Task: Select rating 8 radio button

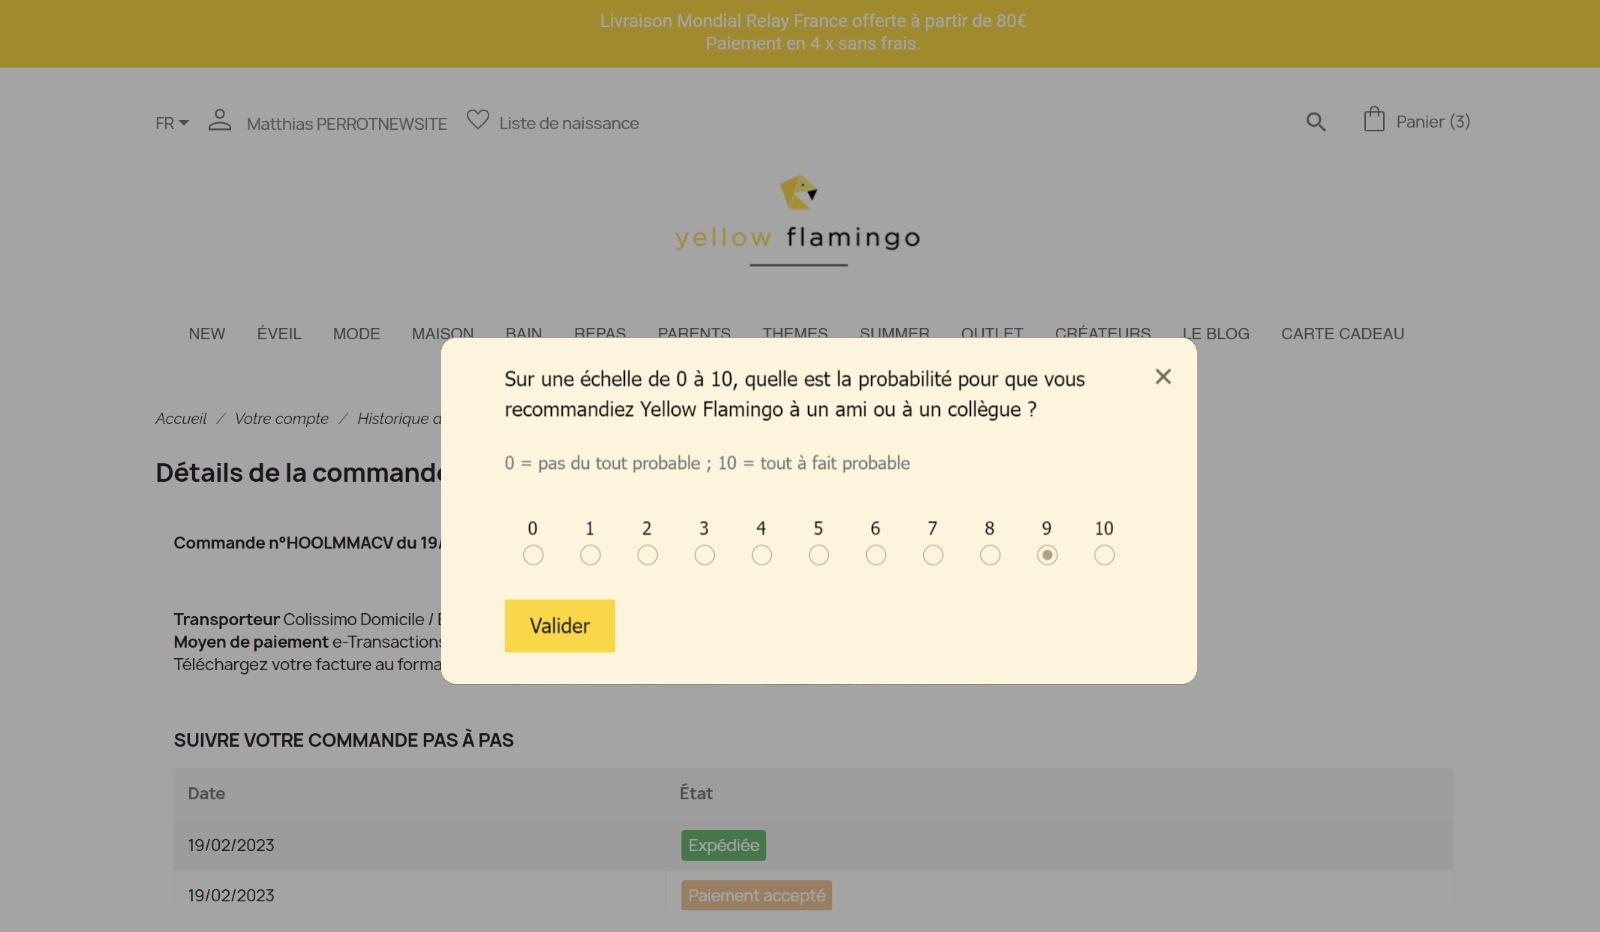Action: [990, 555]
